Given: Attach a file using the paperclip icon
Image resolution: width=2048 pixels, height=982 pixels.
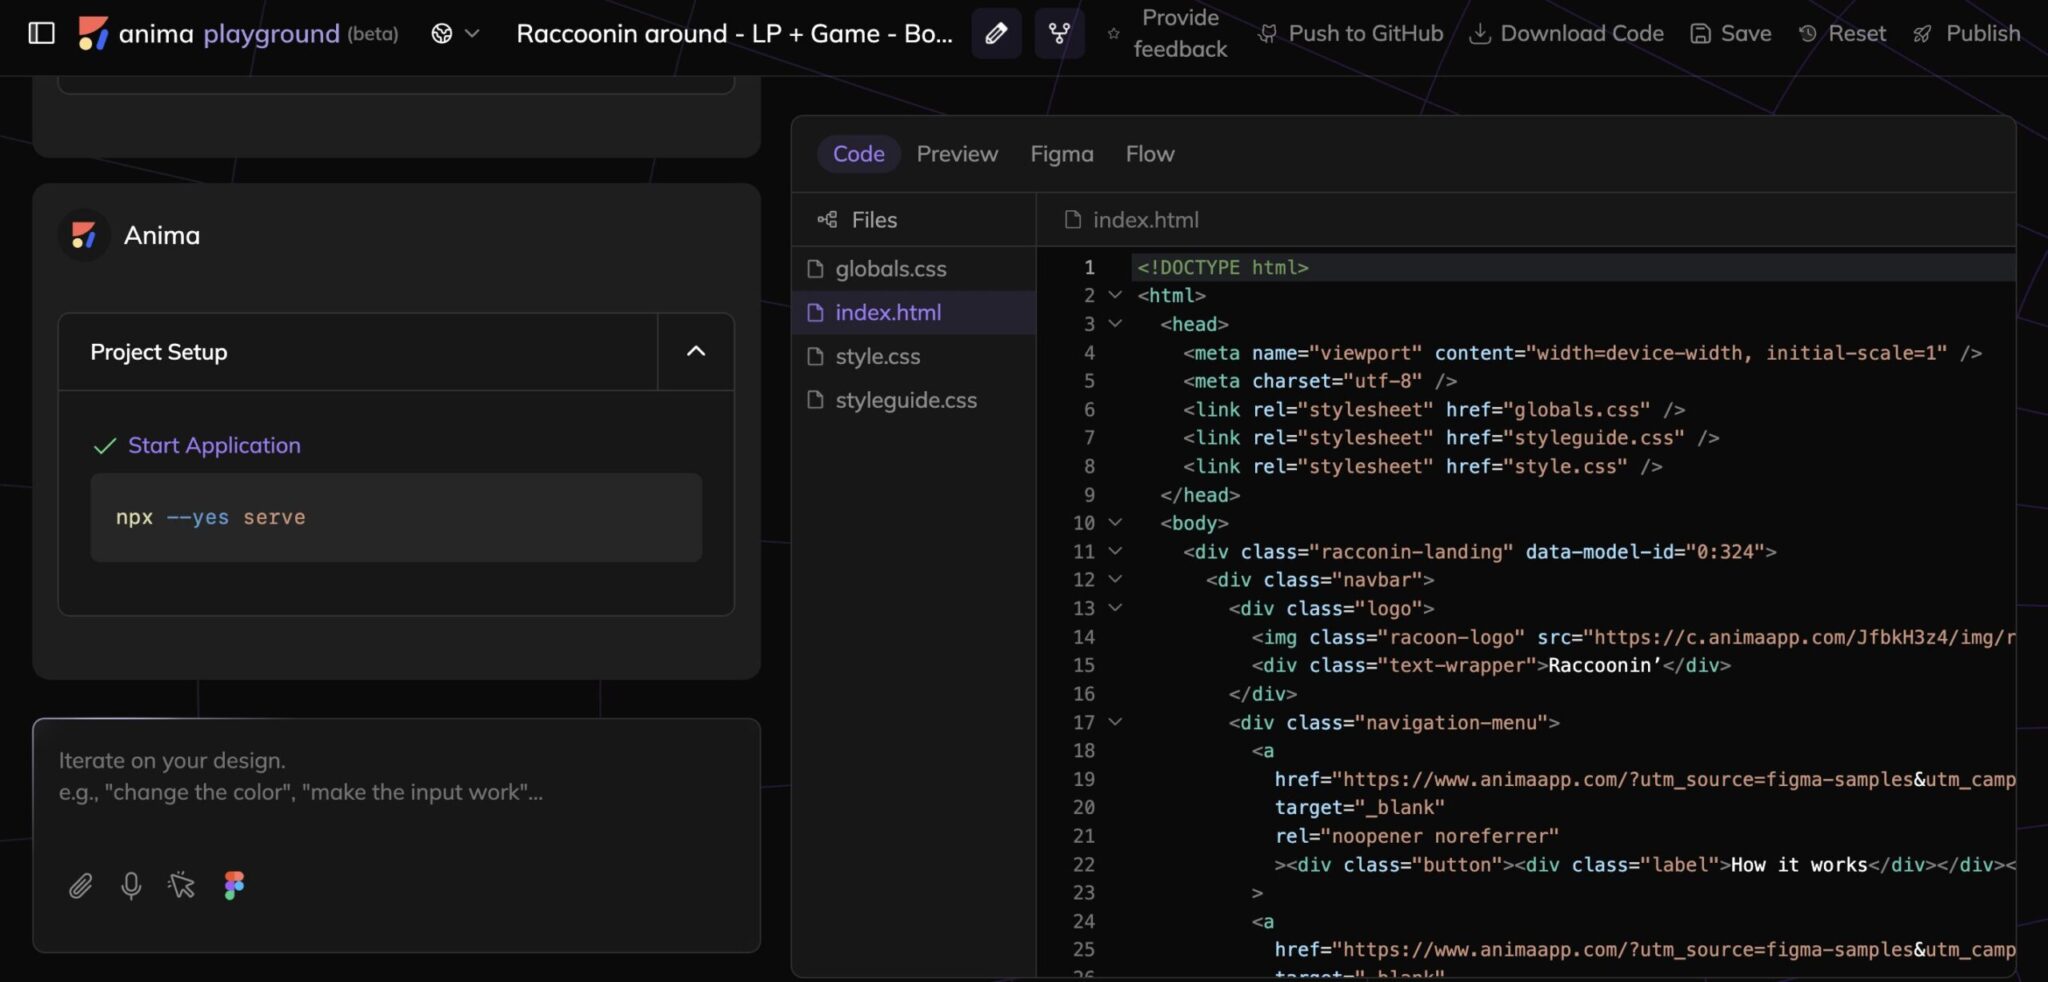Looking at the screenshot, I should pyautogui.click(x=82, y=885).
